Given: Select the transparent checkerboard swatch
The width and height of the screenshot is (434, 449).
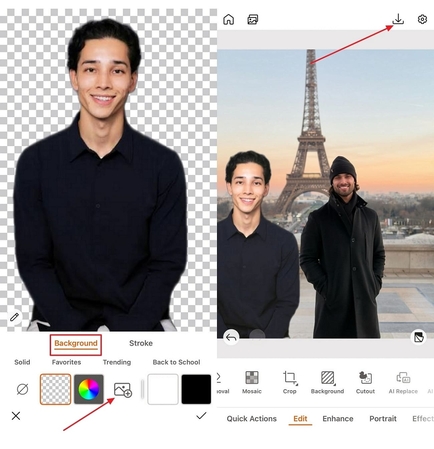Looking at the screenshot, I should pyautogui.click(x=55, y=389).
